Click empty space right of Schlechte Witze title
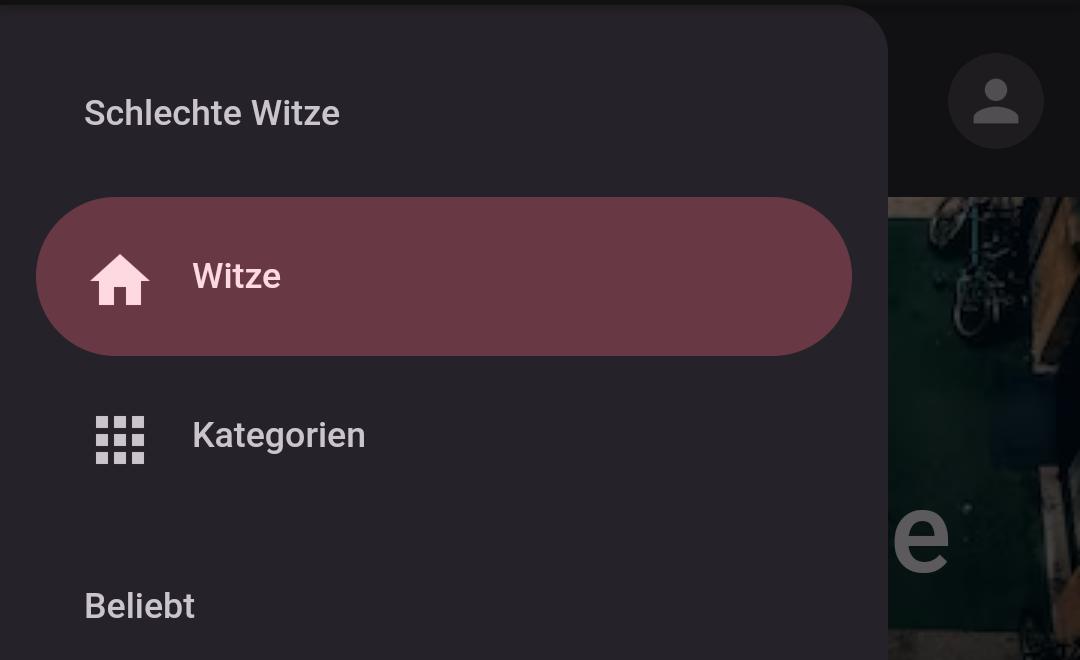 pos(600,113)
